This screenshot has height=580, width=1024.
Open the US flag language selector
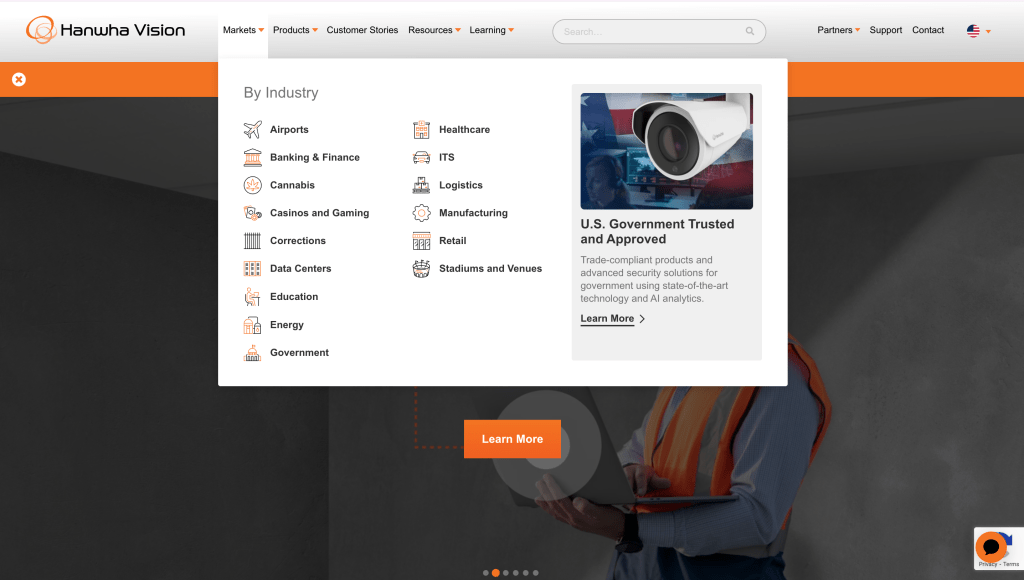click(978, 31)
